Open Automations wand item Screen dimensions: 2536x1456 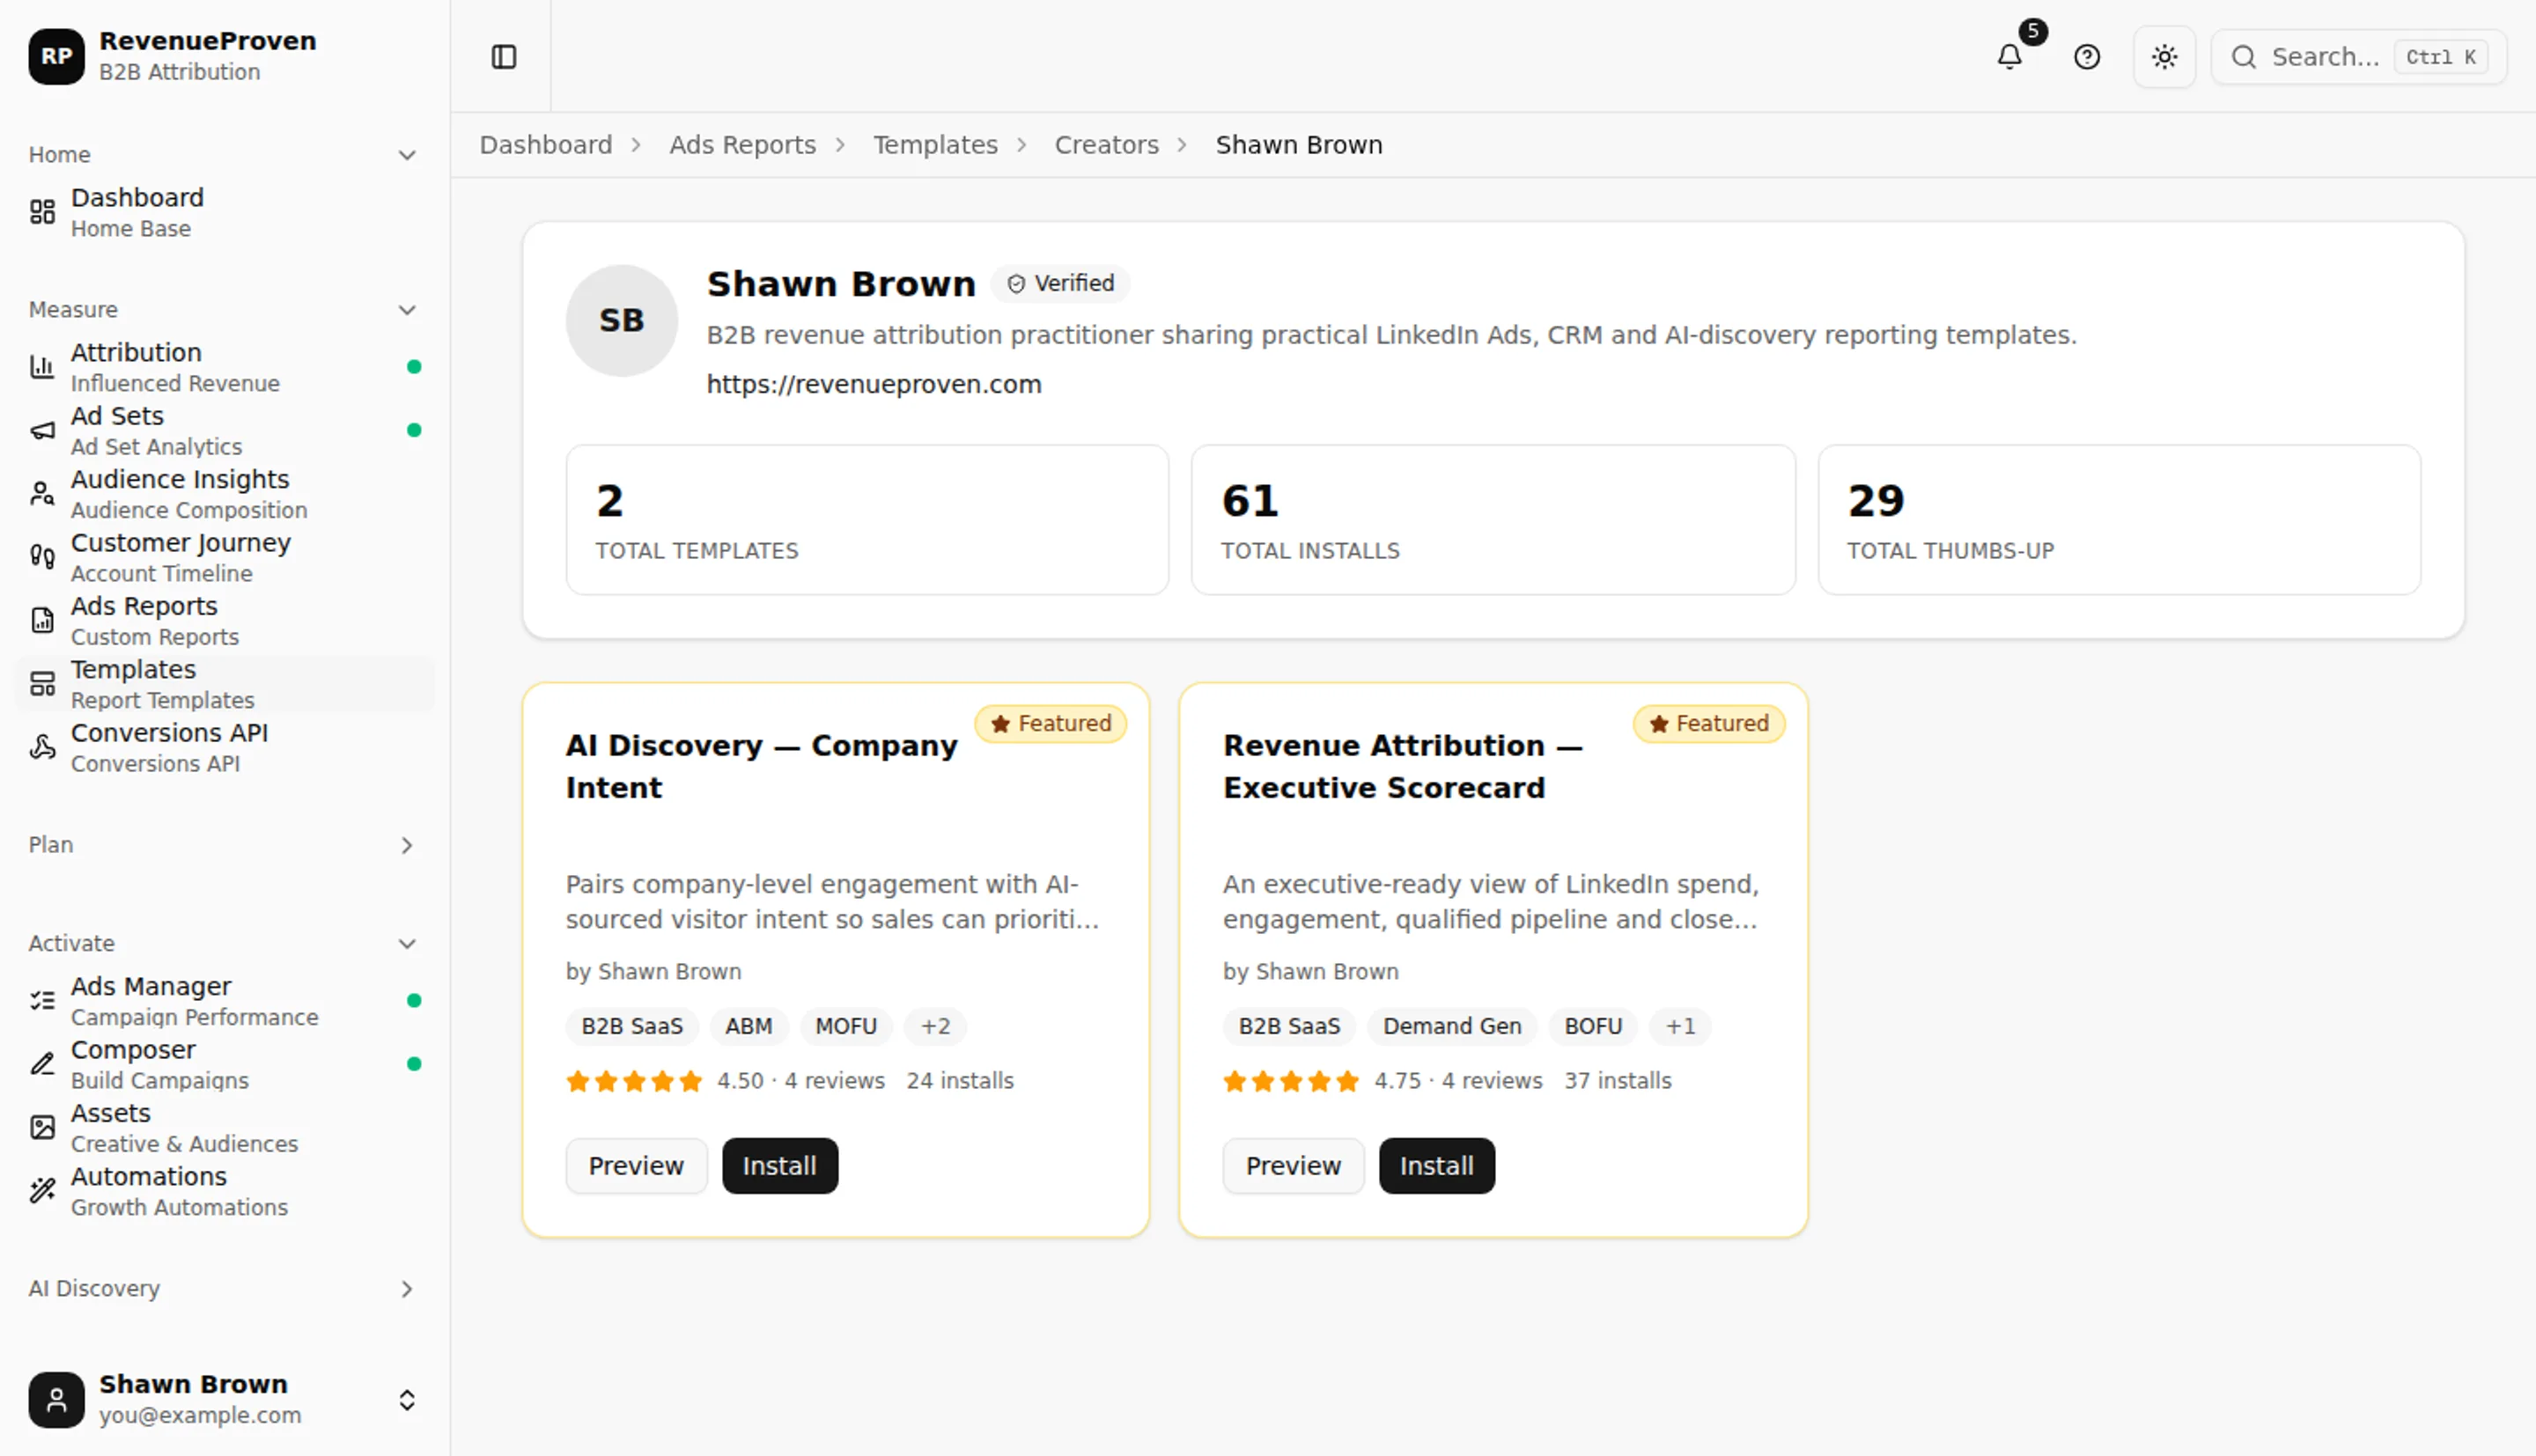click(x=224, y=1191)
